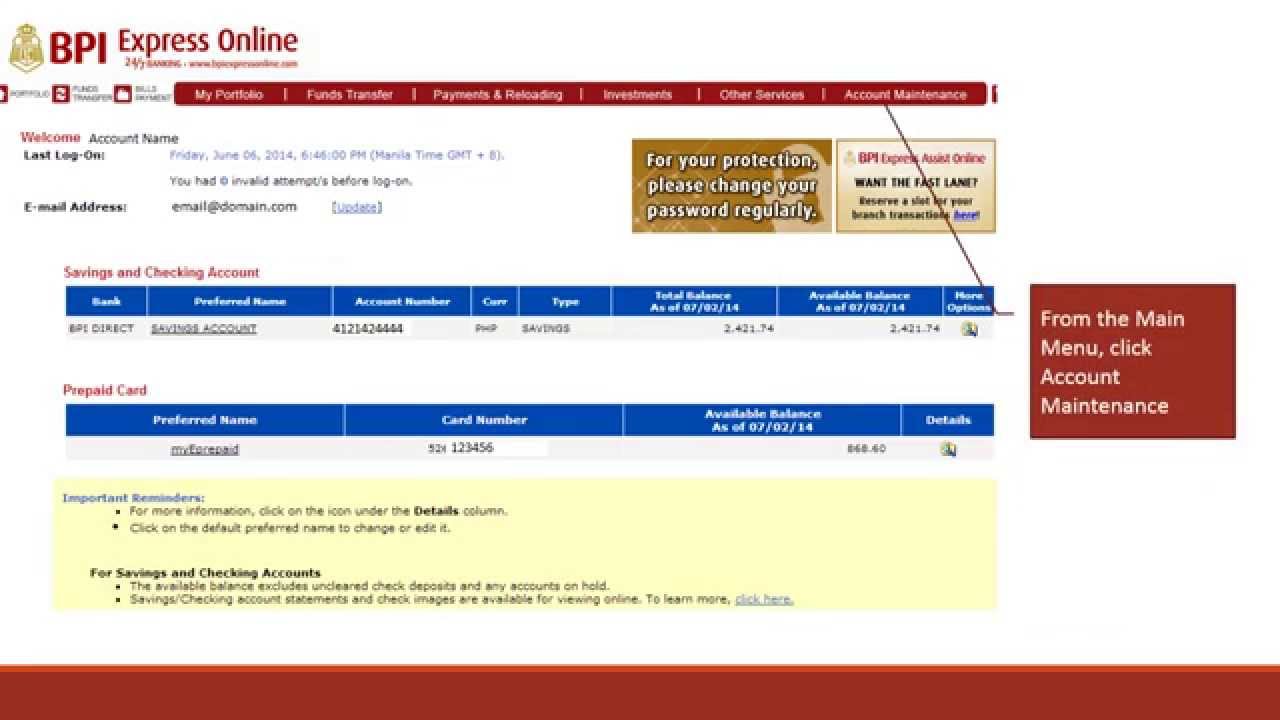Click Account Maintenance in the main menu
Image resolution: width=1280 pixels, height=720 pixels.
click(905, 95)
